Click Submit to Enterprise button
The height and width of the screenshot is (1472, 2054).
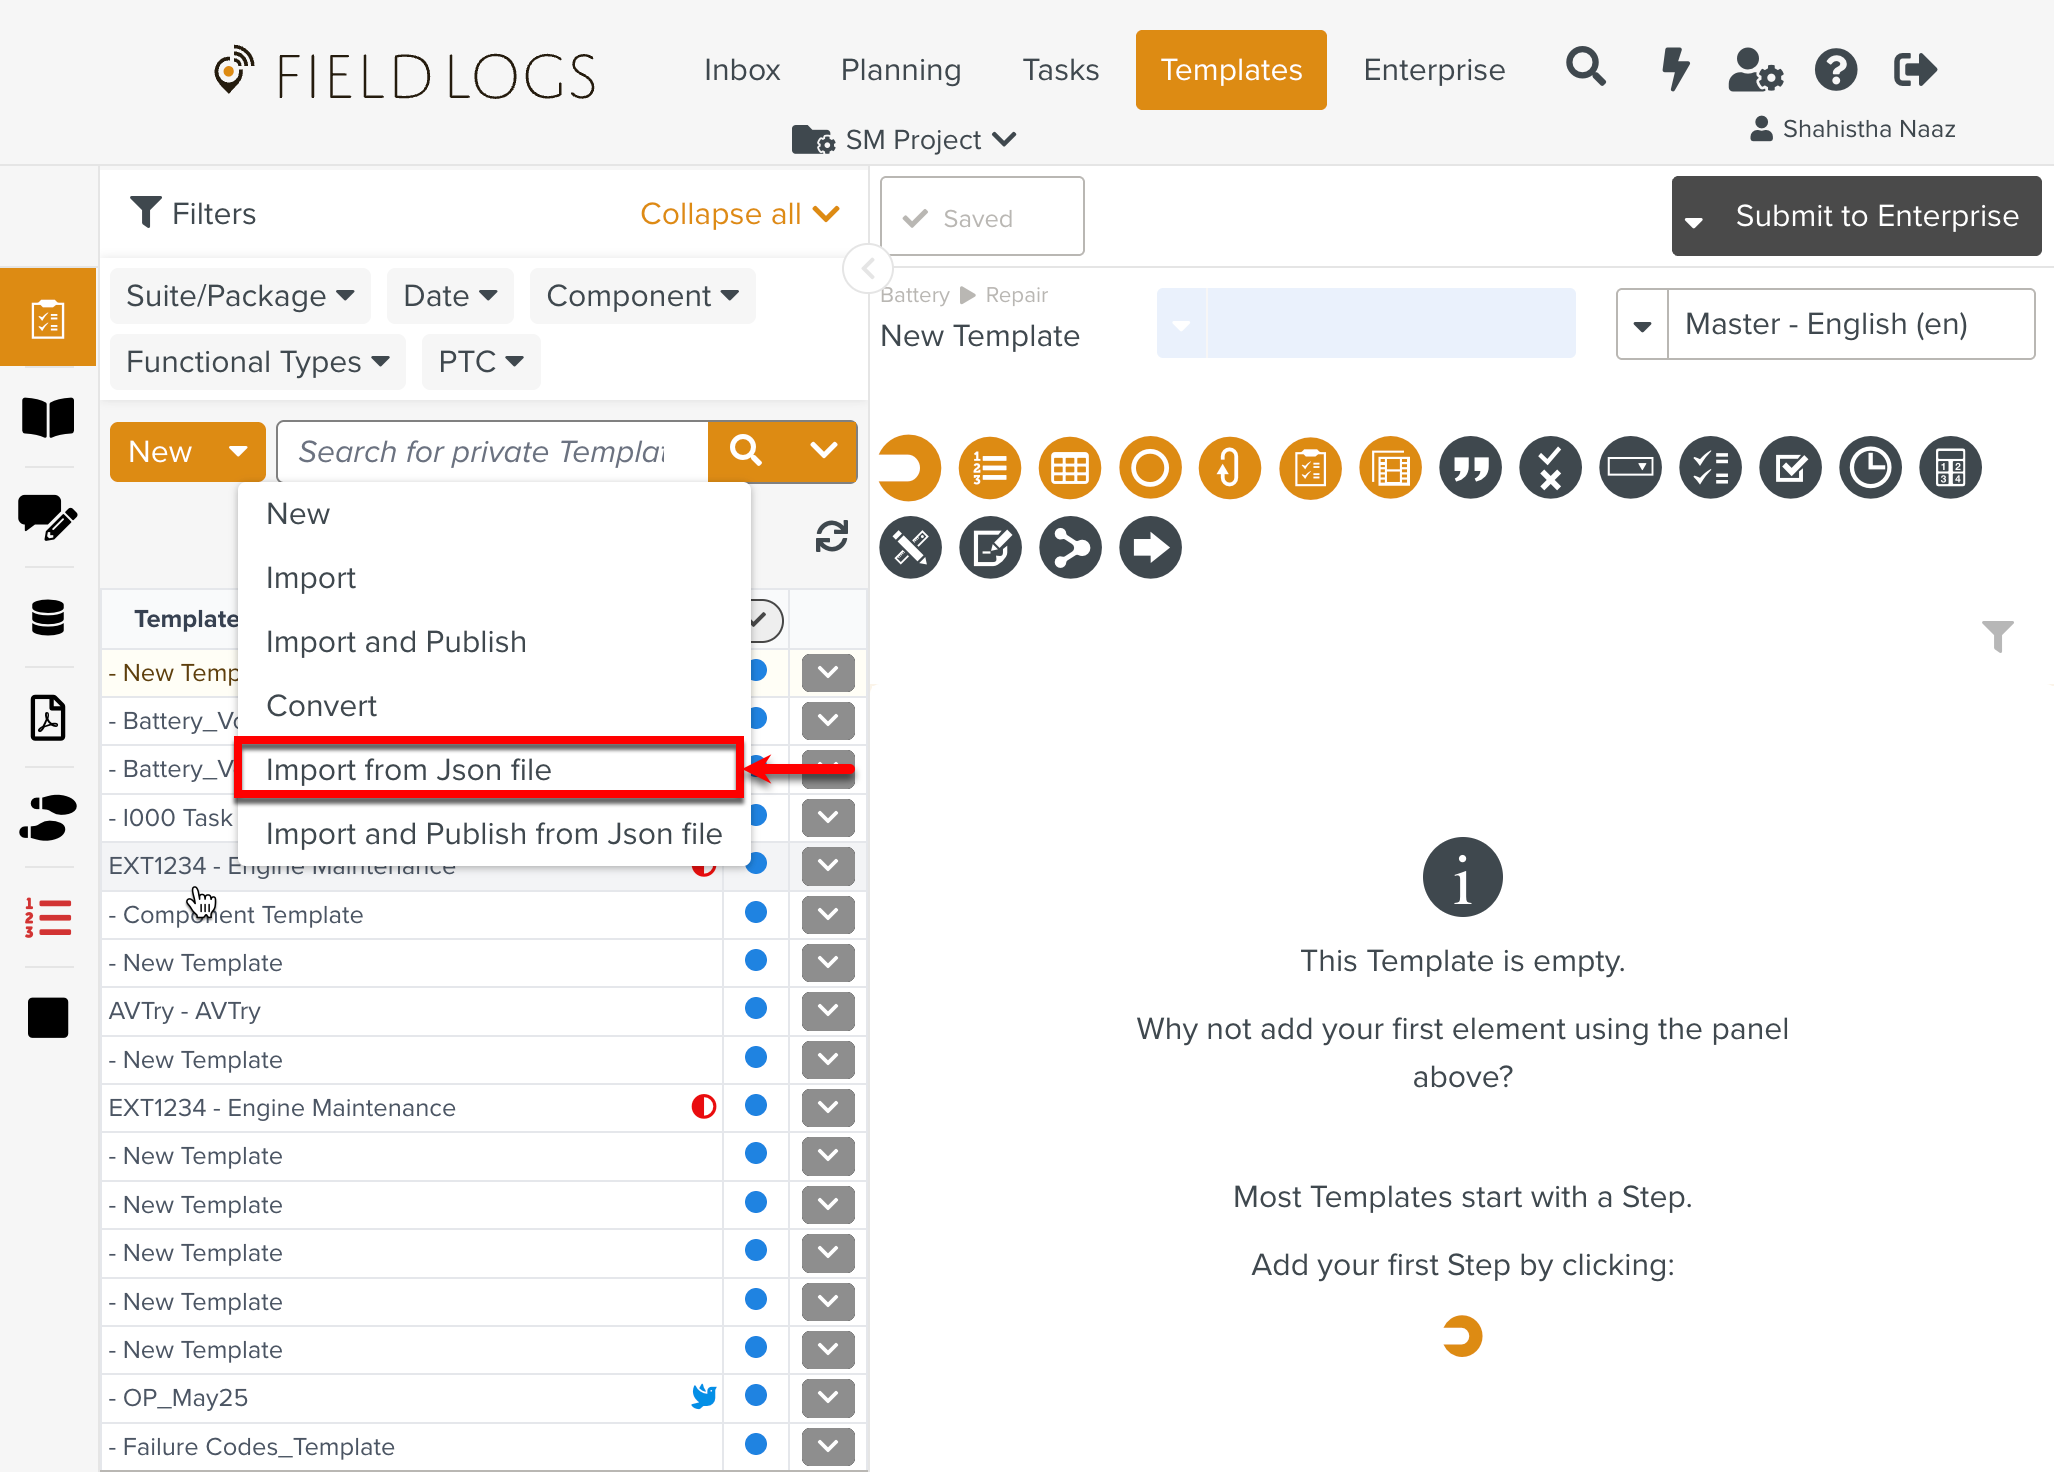click(x=1876, y=216)
